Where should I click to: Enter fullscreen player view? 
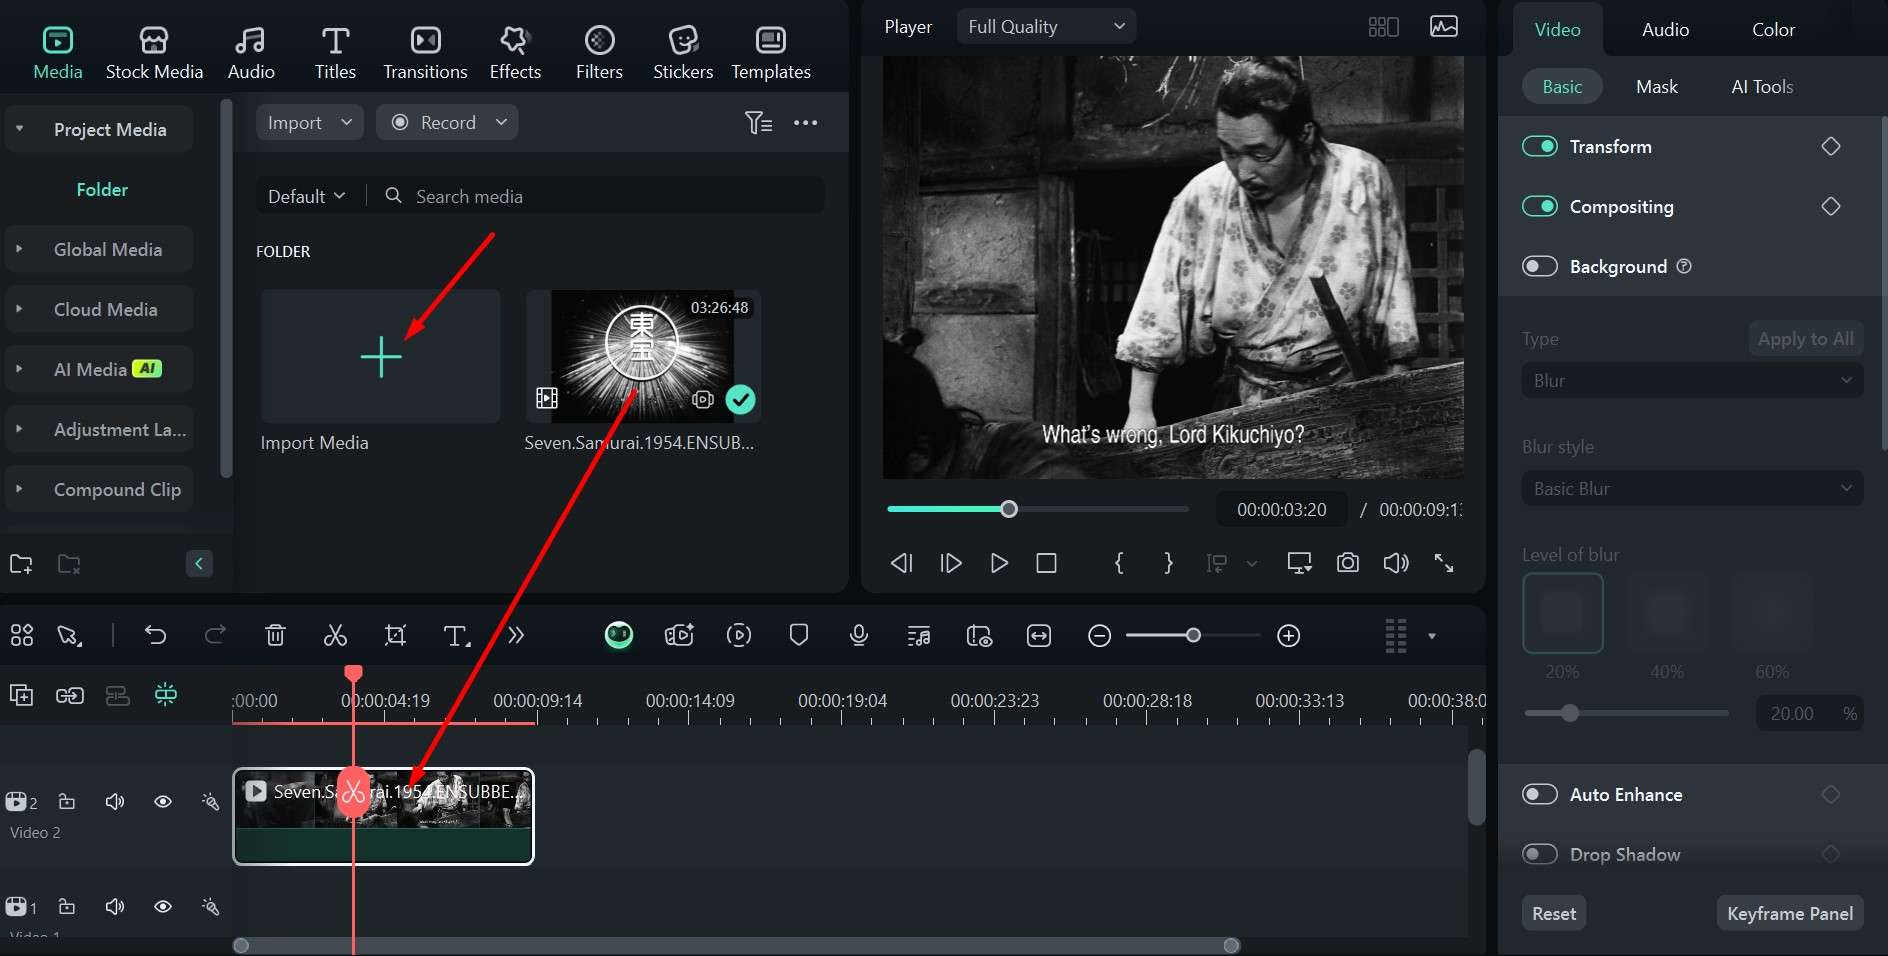point(1444,563)
